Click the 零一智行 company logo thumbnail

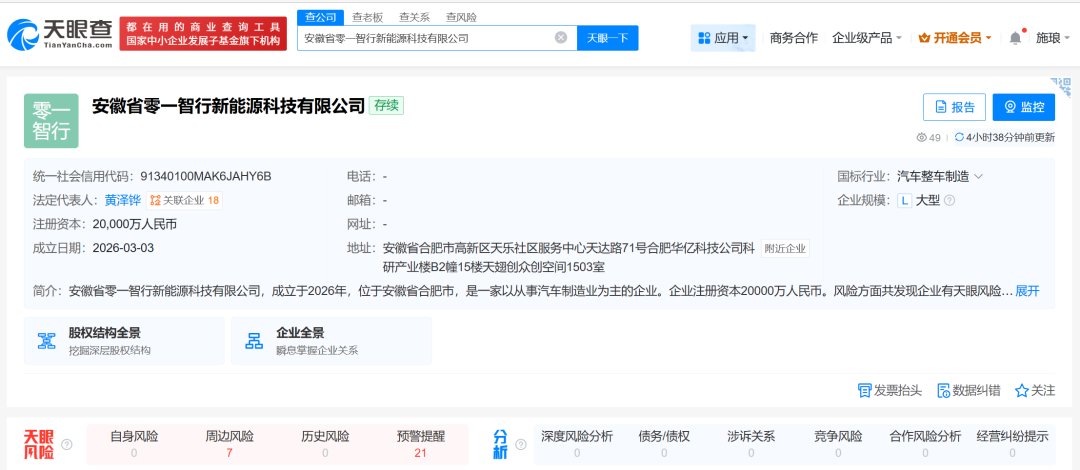[x=51, y=121]
